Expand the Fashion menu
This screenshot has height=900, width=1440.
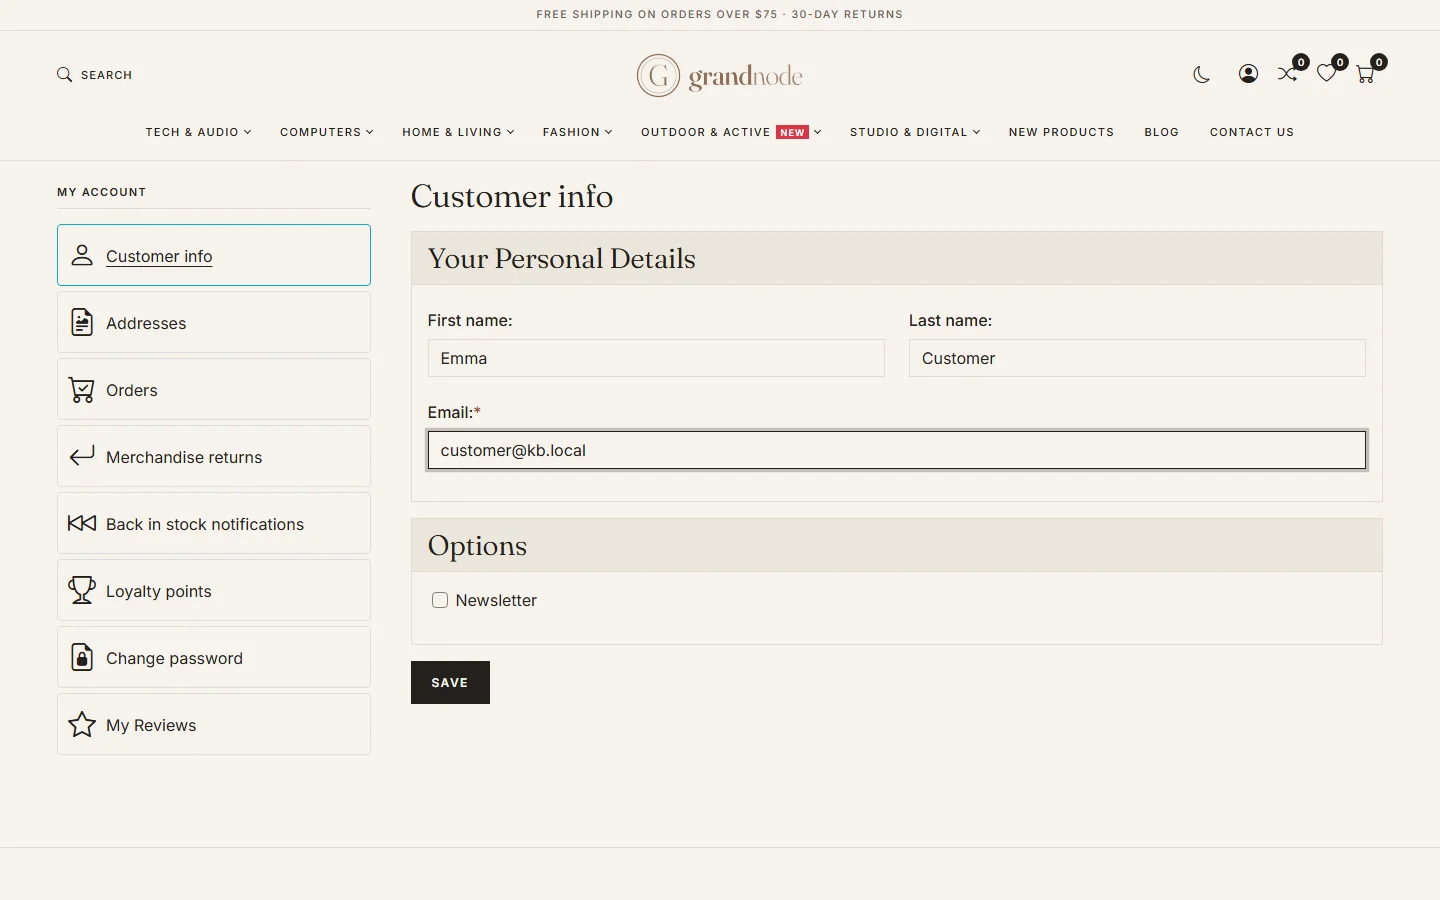click(577, 132)
